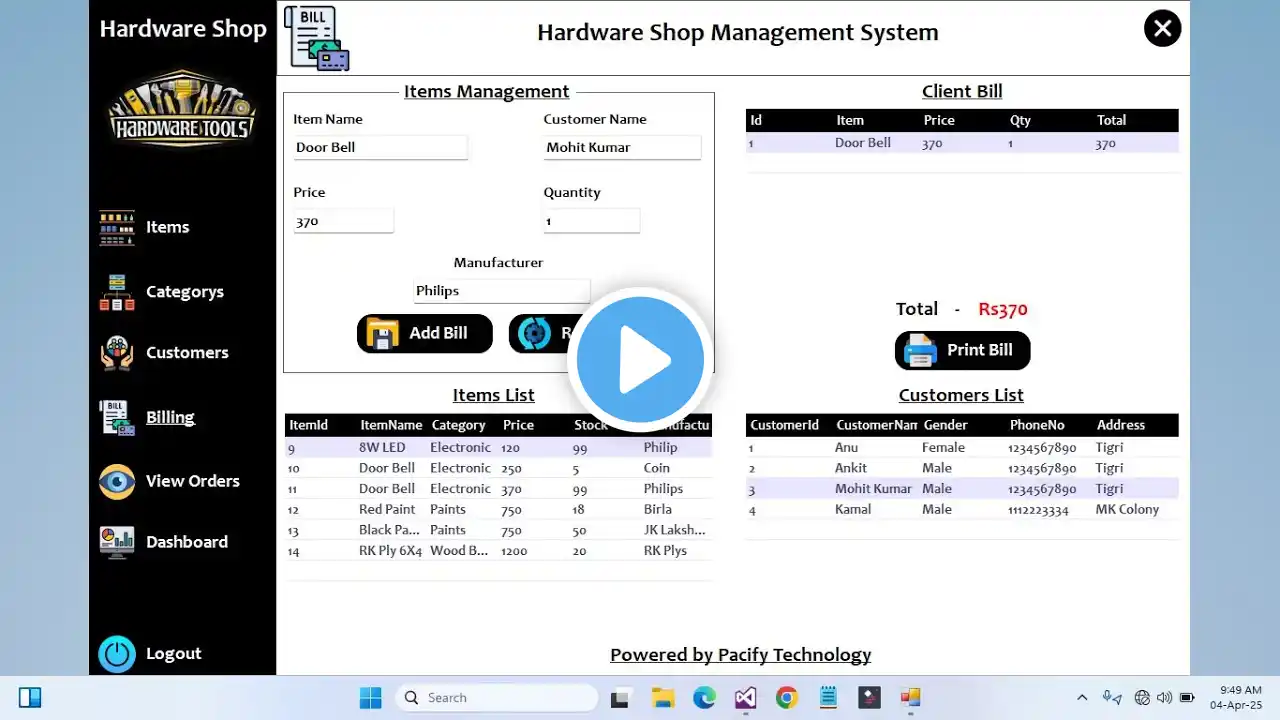Viewport: 1280px width, 720px height.
Task: Click the network globe tray icon
Action: point(1142,697)
